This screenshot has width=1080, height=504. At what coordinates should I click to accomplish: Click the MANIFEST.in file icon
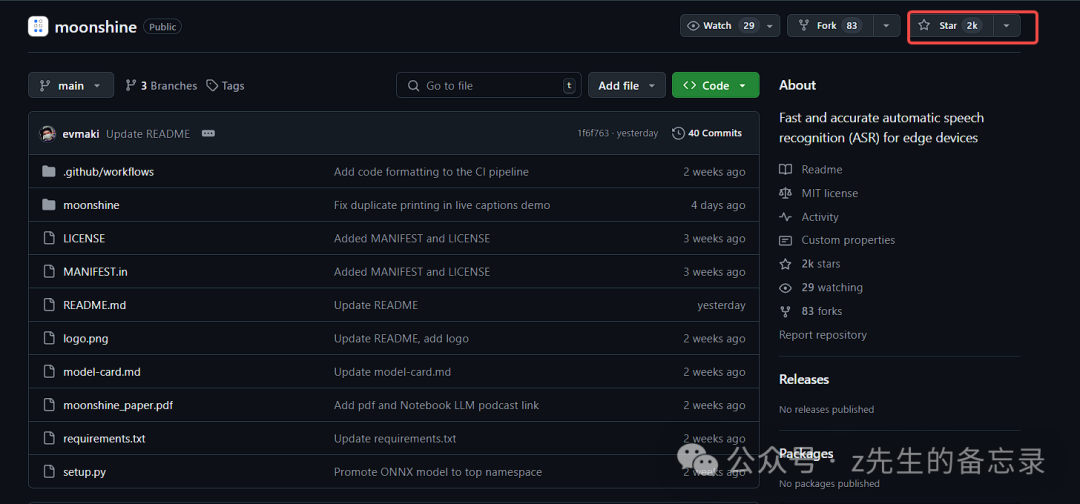point(48,272)
